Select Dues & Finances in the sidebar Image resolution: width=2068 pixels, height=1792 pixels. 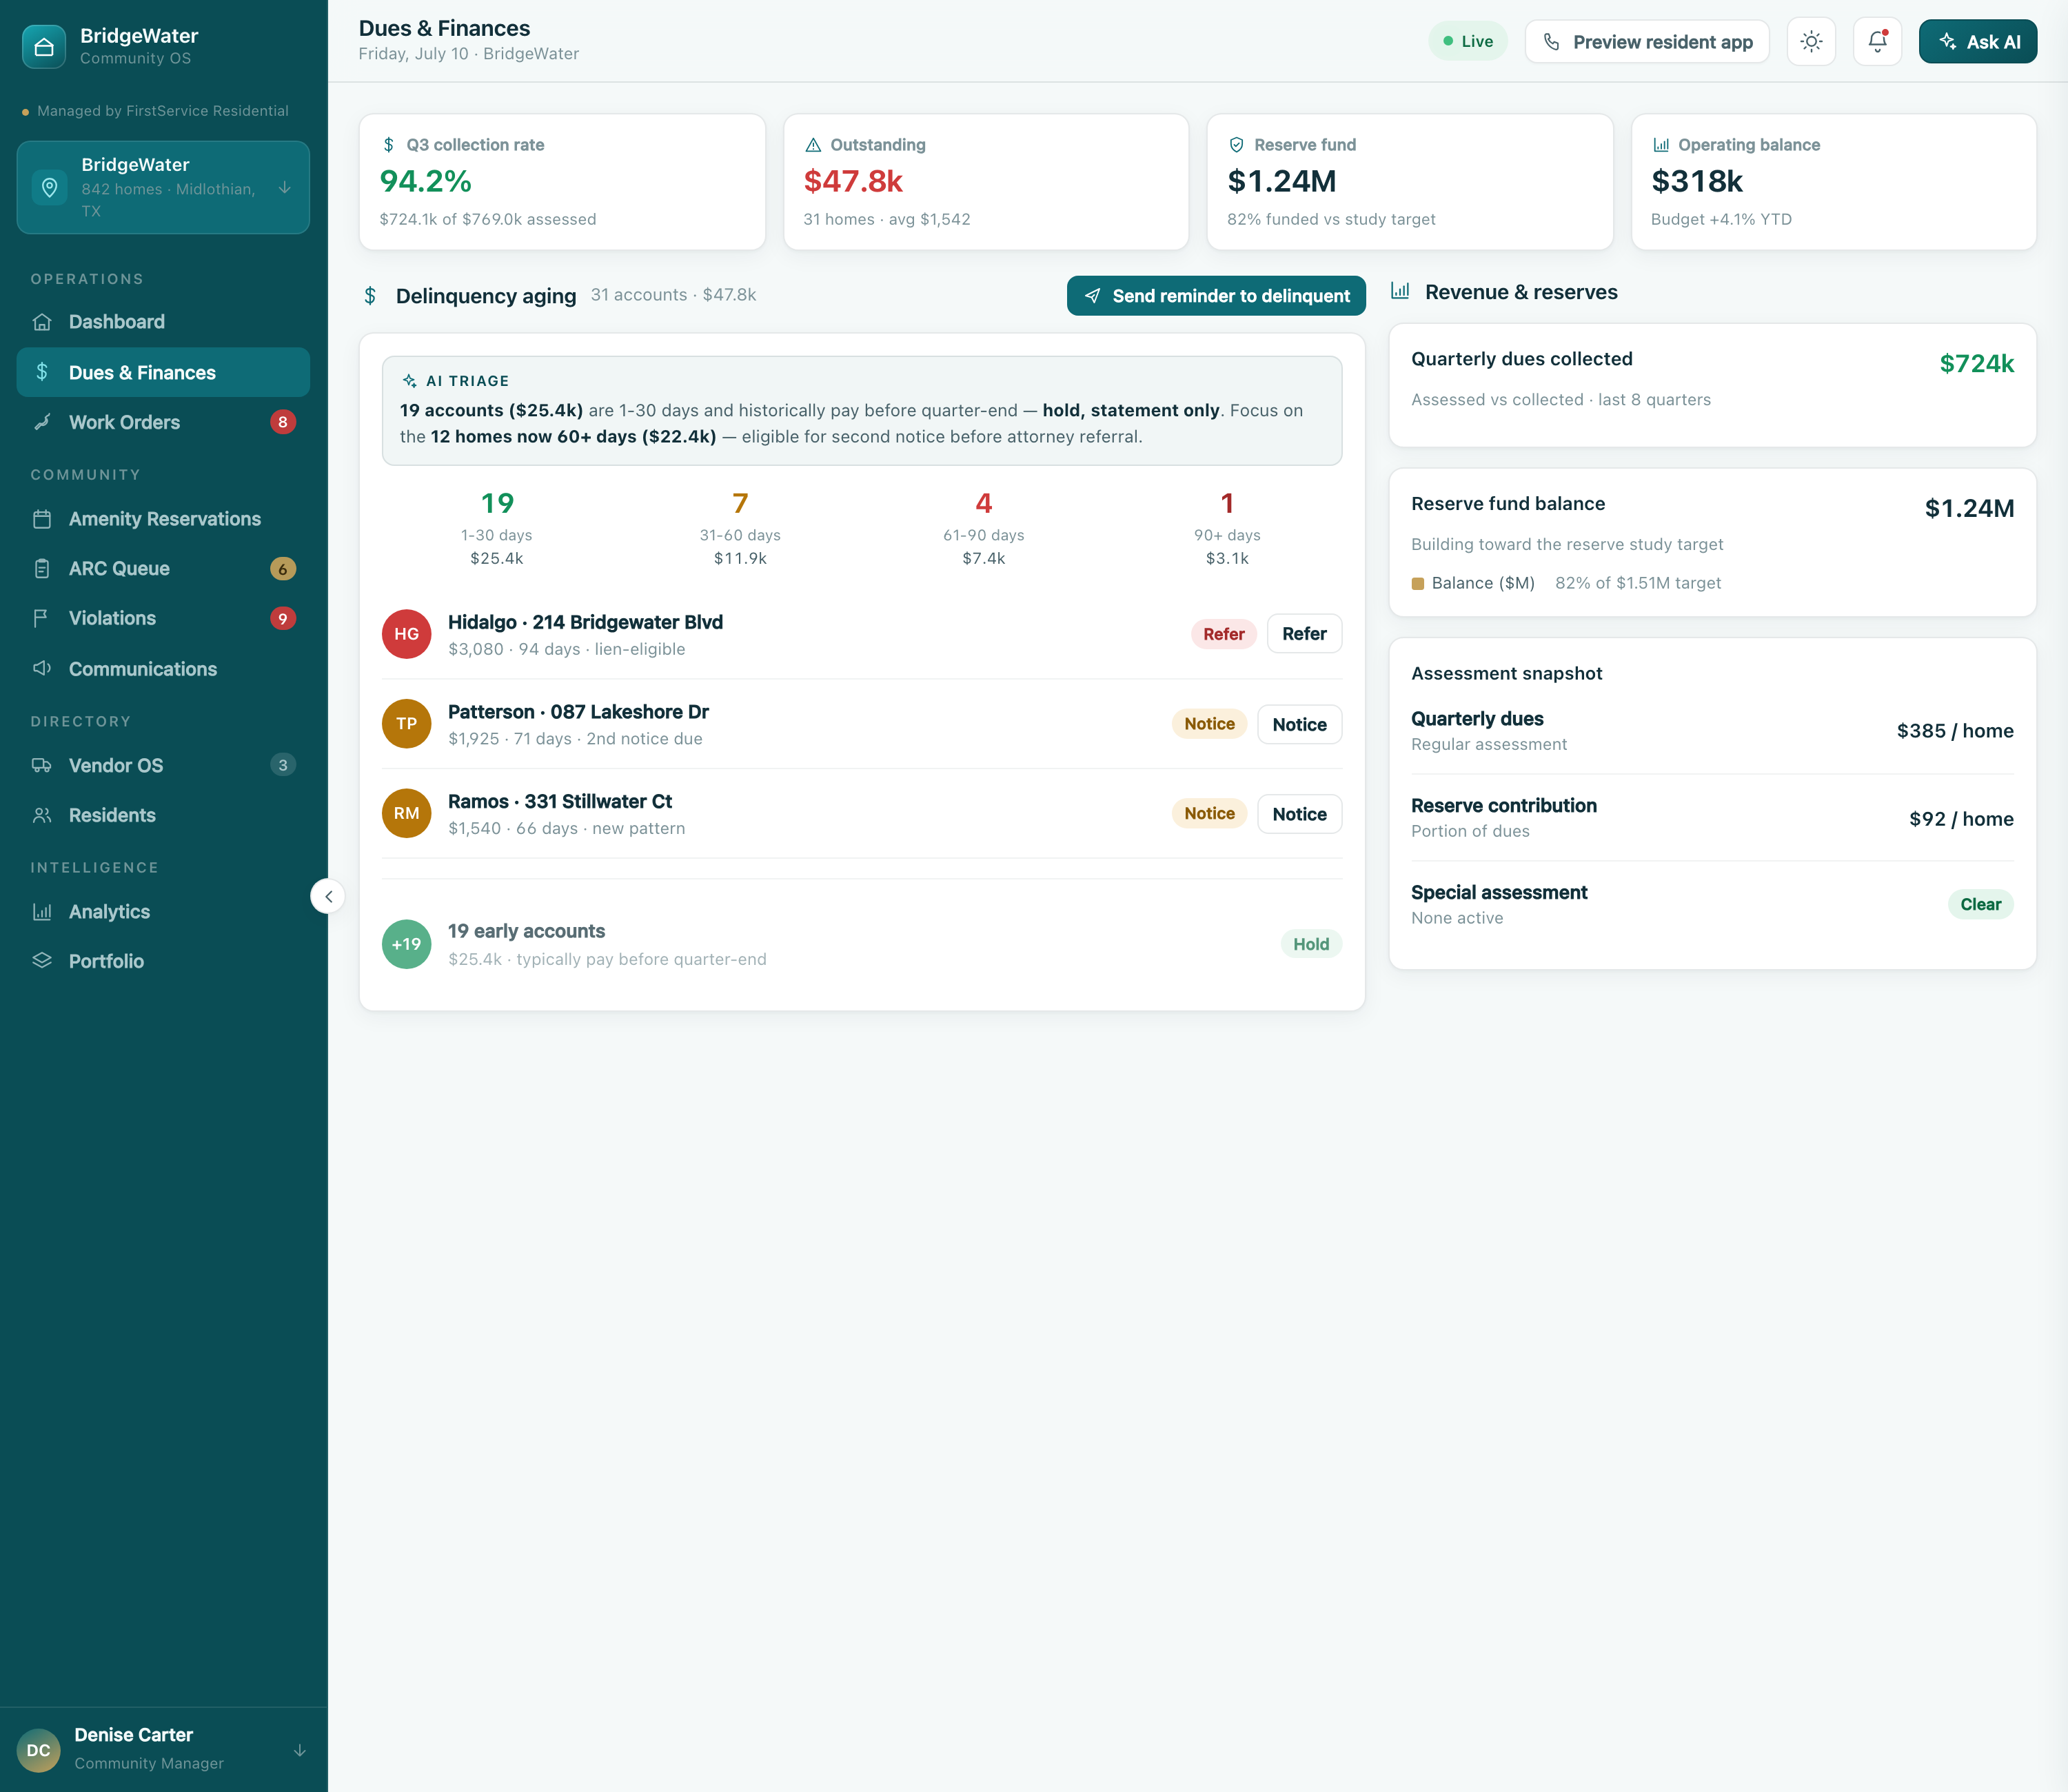[163, 372]
